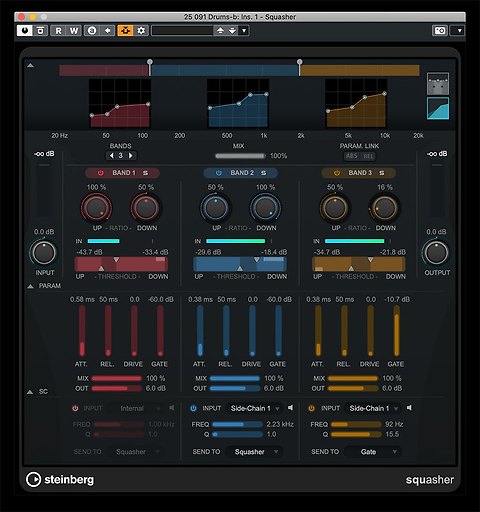Click Band 2 DRIVE vertical slider

[252, 331]
